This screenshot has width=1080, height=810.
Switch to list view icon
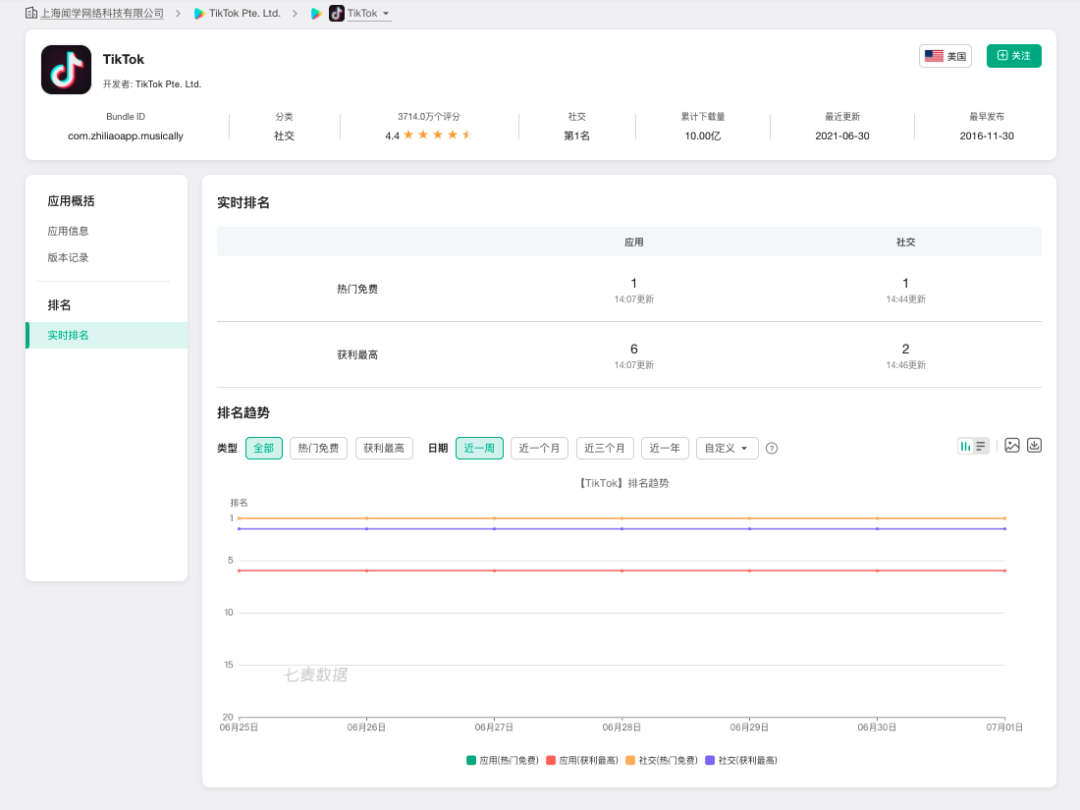[x=981, y=446]
